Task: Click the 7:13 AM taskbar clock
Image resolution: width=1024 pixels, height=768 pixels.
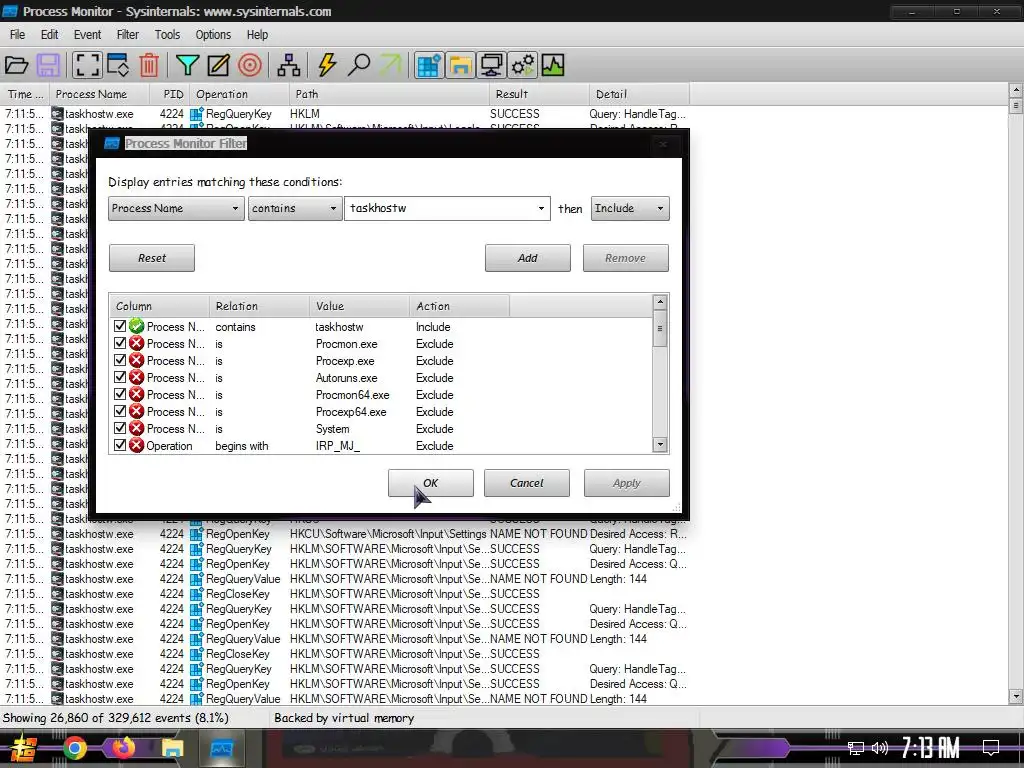Action: [931, 748]
